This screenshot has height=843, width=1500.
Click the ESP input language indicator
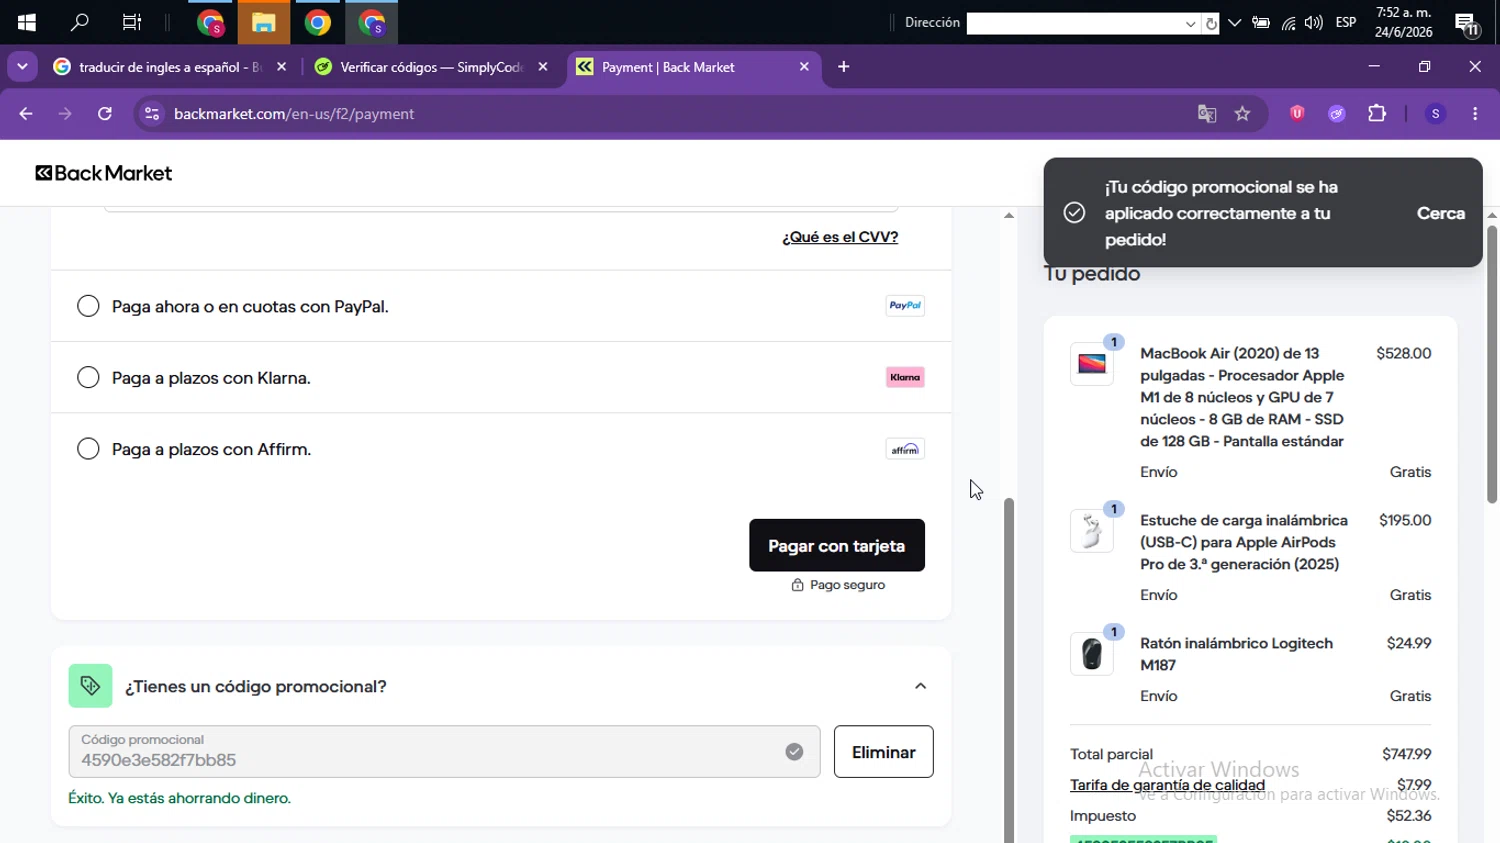point(1346,22)
